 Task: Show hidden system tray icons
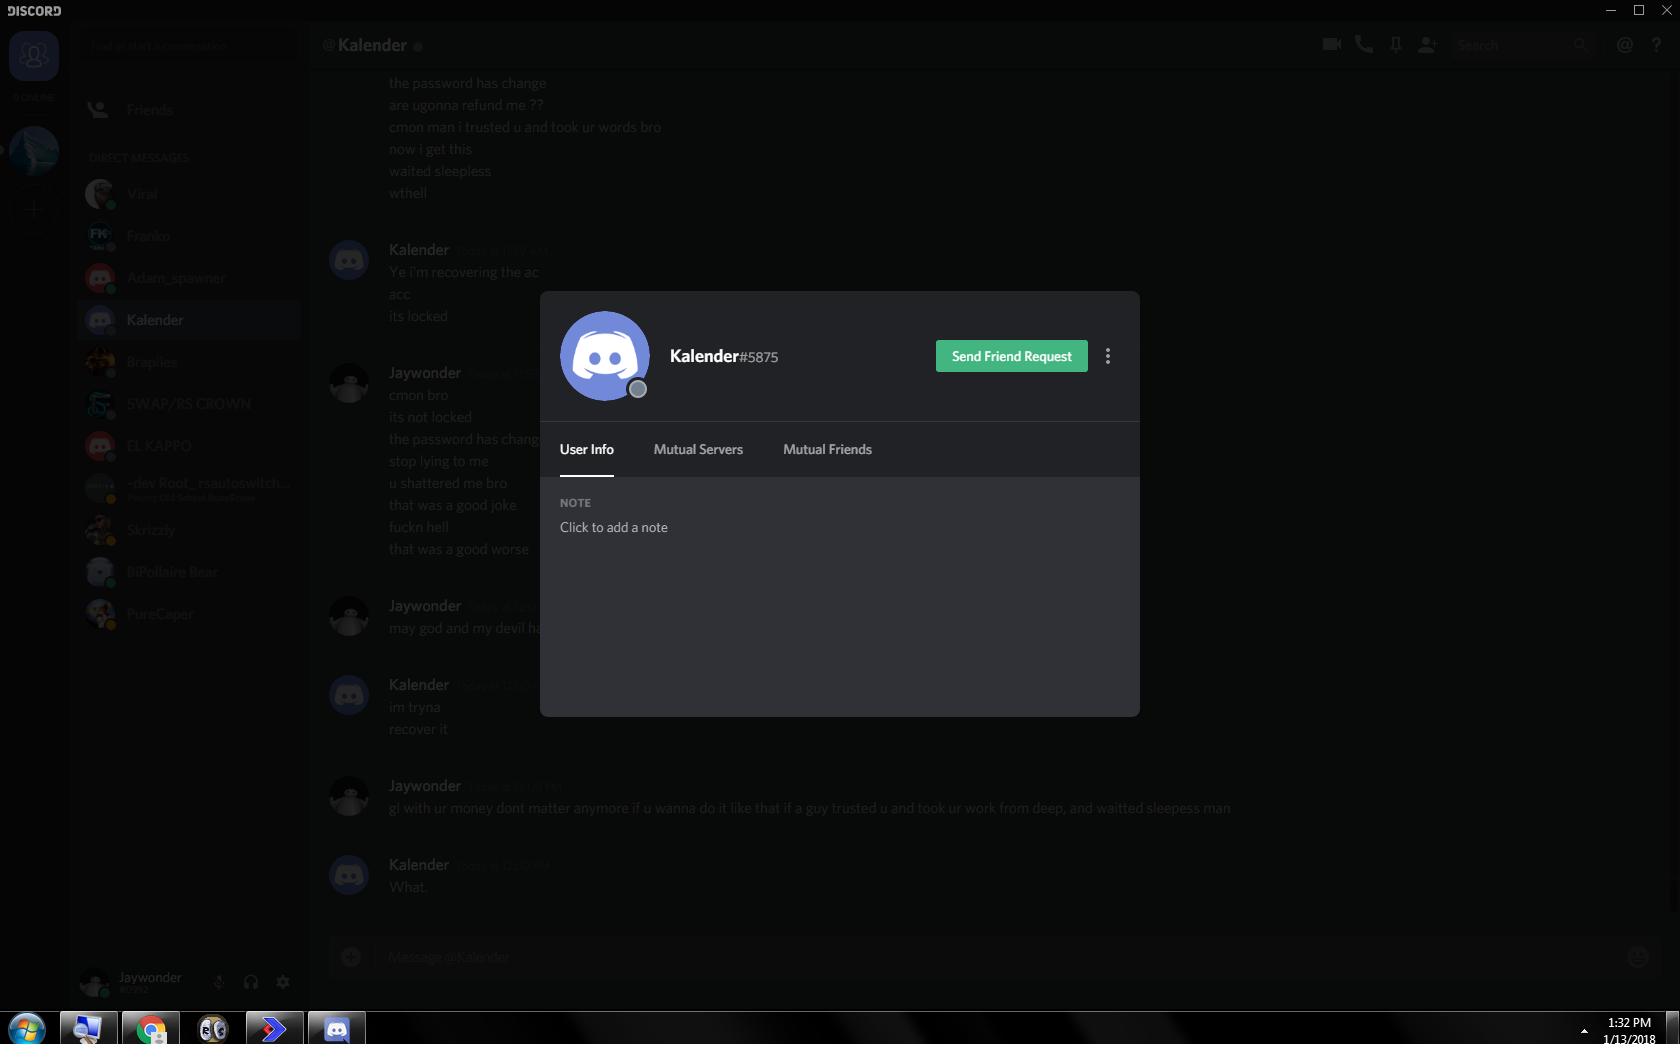click(x=1584, y=1030)
